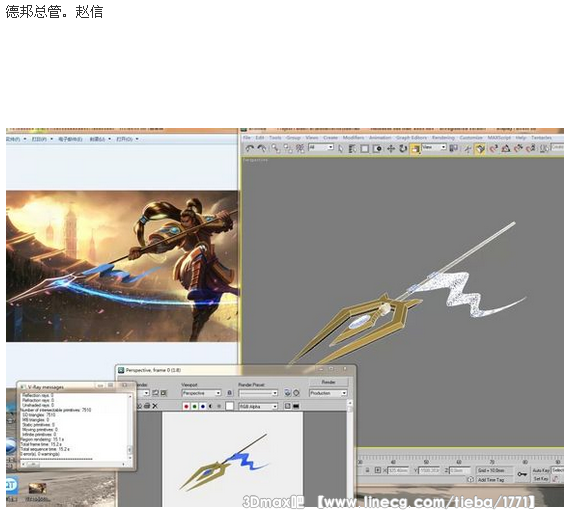Toggle the Spinner Snap button
The width and height of the screenshot is (564, 519).
[531, 149]
